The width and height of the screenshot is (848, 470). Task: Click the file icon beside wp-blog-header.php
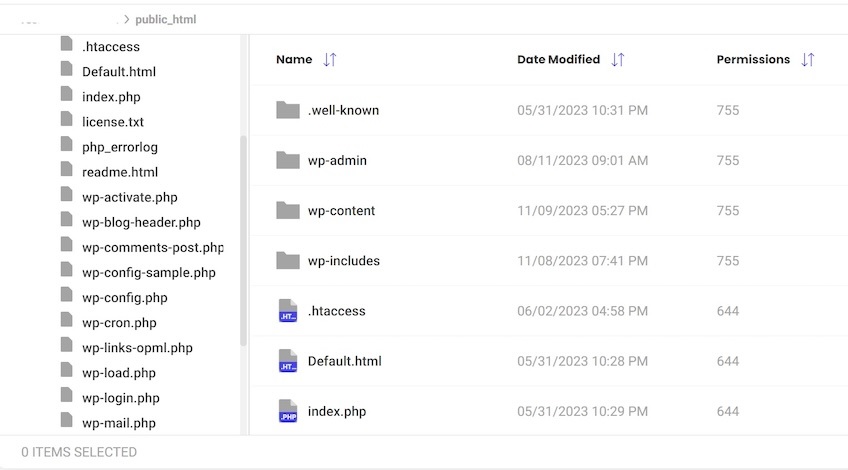click(67, 220)
